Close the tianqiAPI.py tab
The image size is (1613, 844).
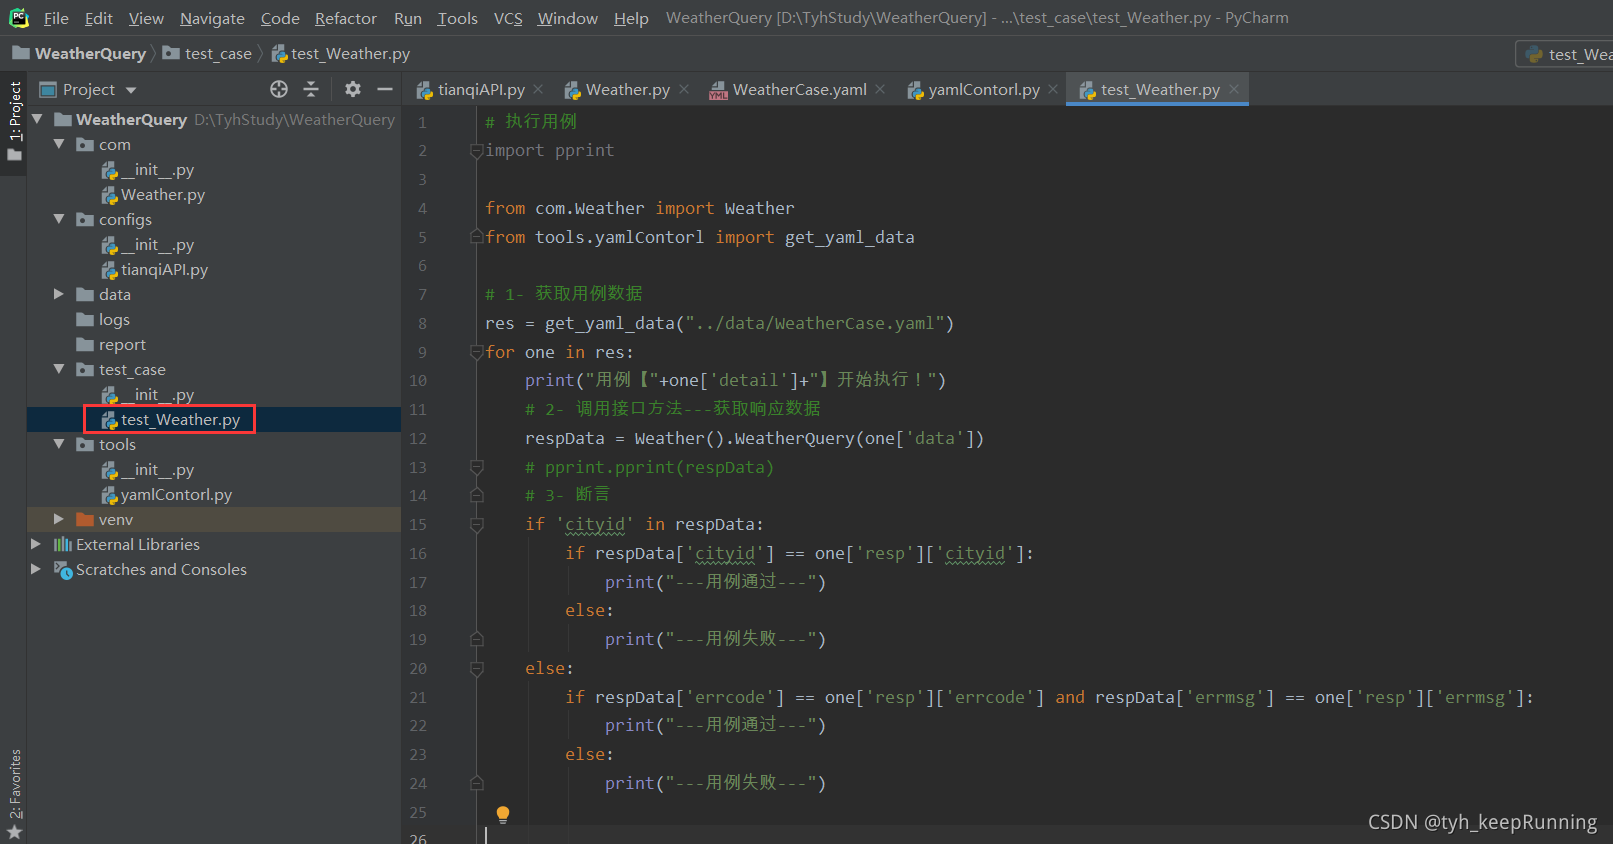click(x=538, y=89)
